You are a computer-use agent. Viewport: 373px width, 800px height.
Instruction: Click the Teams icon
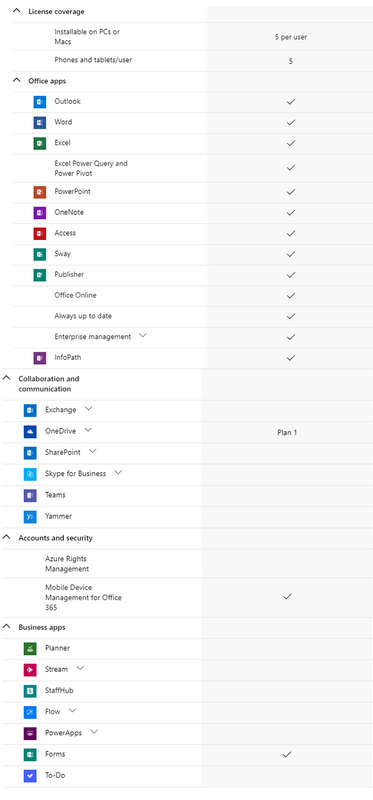pos(30,495)
